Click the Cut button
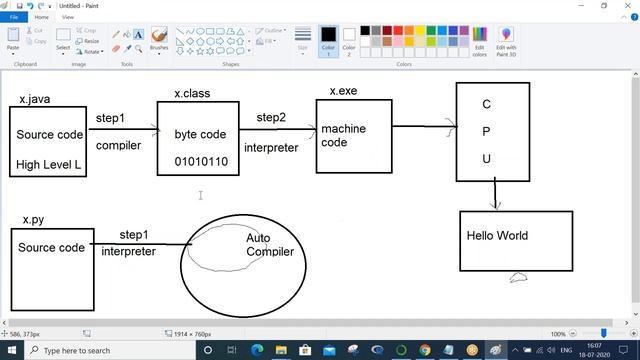 35,31
